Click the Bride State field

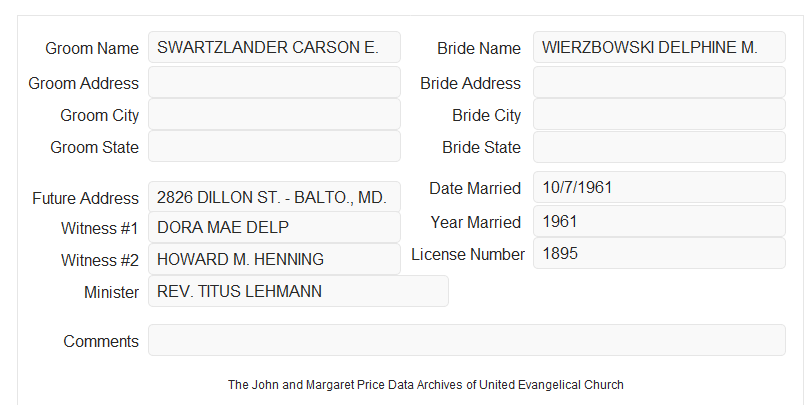[x=659, y=147]
